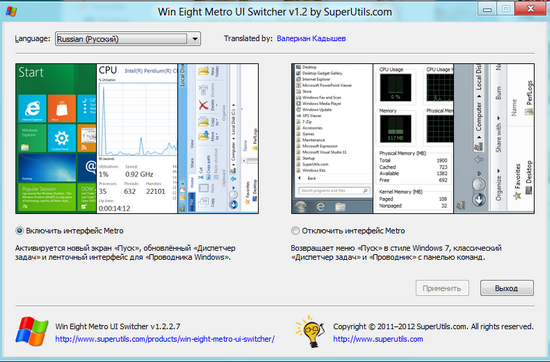Click the Copyright 2011–2012 SuperUtils.com text
The image size is (550, 362).
point(433,327)
